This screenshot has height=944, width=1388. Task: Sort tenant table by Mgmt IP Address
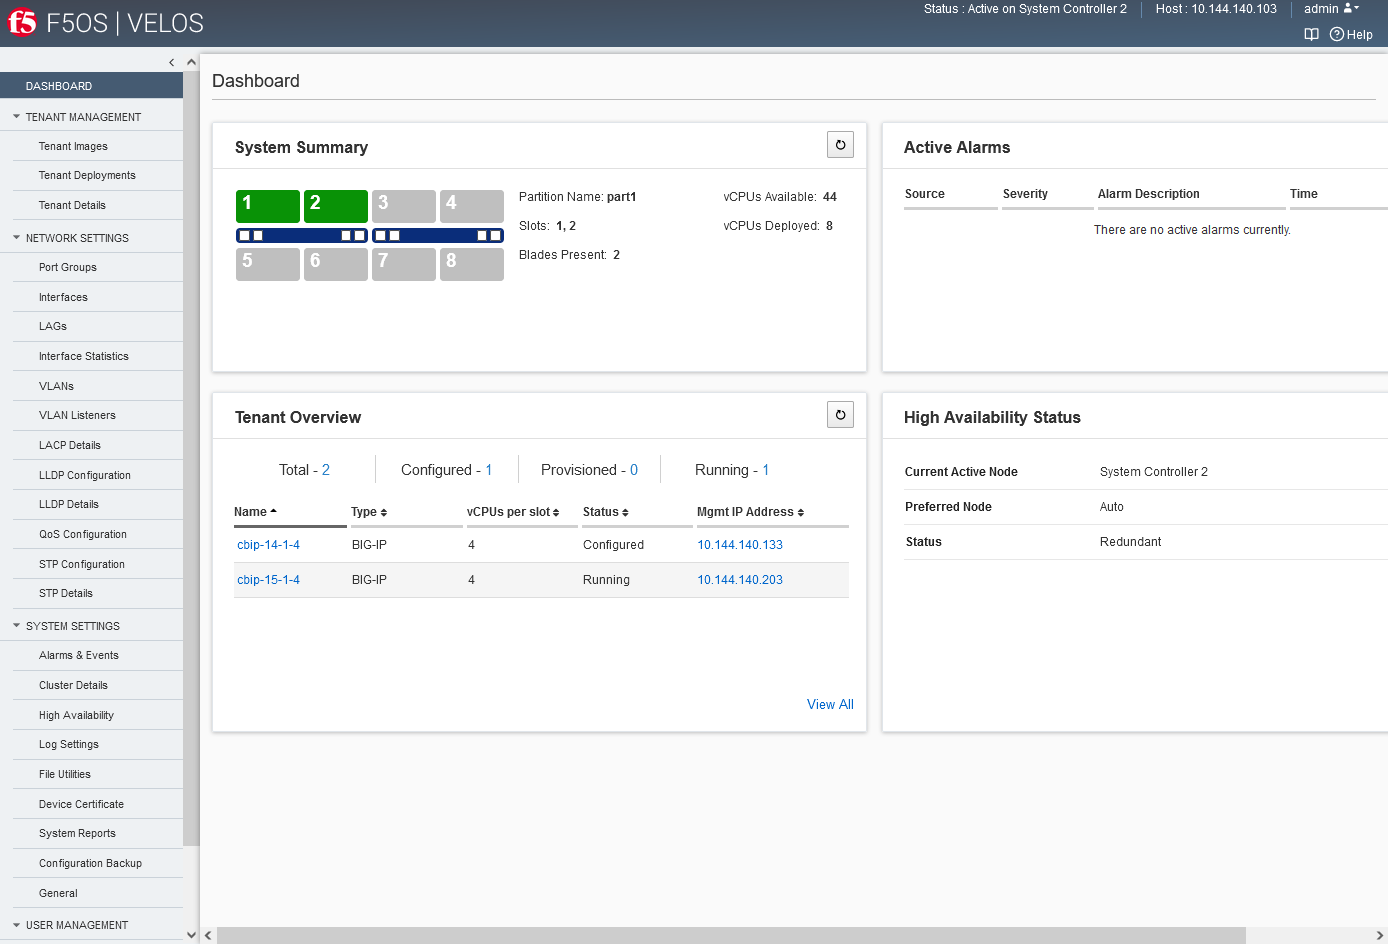point(750,512)
